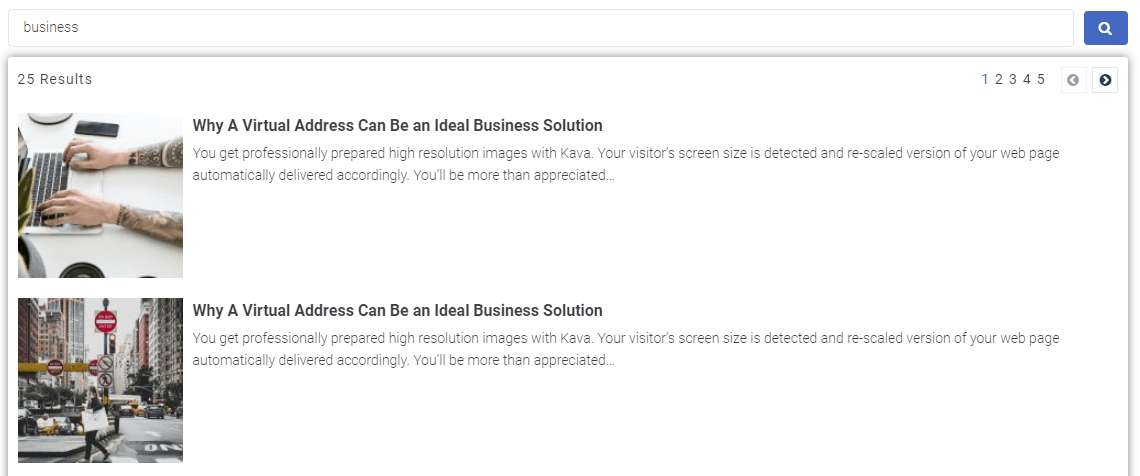Click the red round sign in street thumbnail
The height and width of the screenshot is (476, 1140).
click(x=106, y=320)
